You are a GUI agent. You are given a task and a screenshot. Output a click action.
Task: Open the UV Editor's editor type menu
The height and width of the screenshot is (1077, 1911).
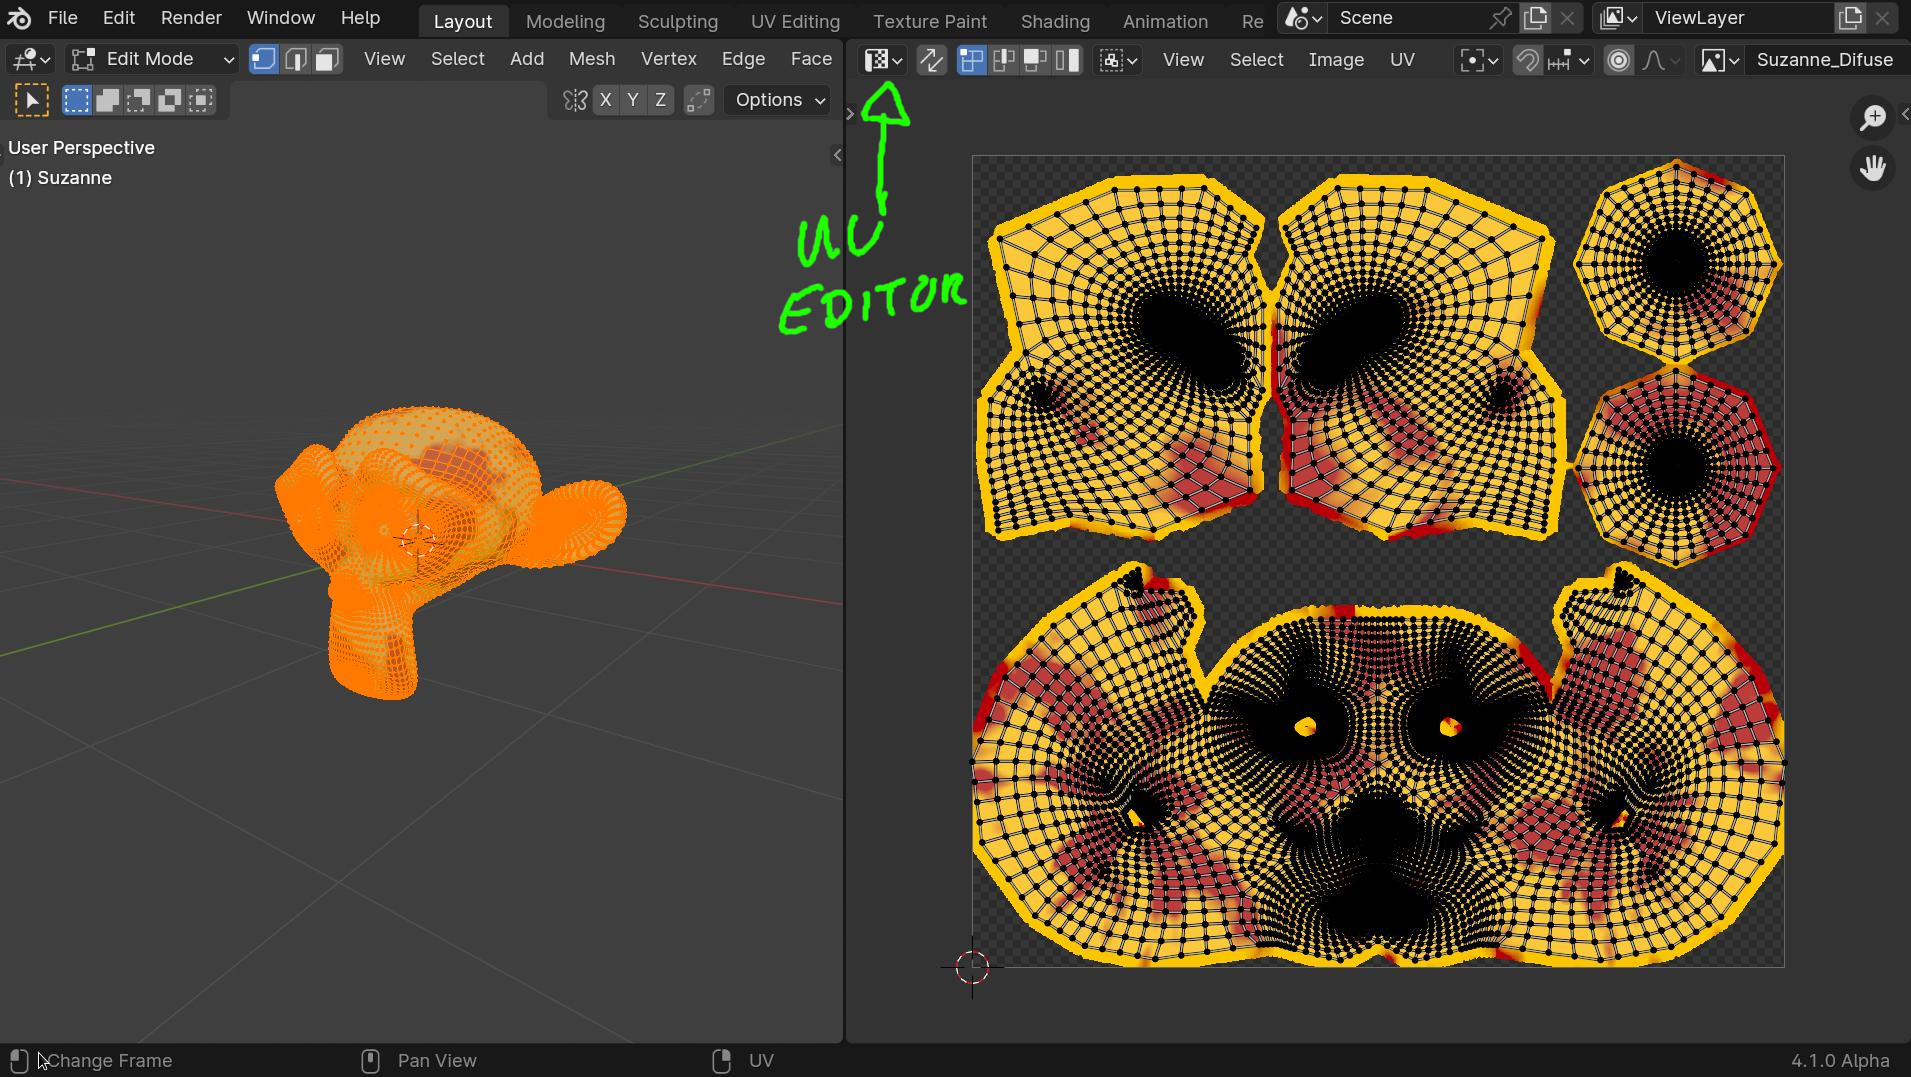883,60
